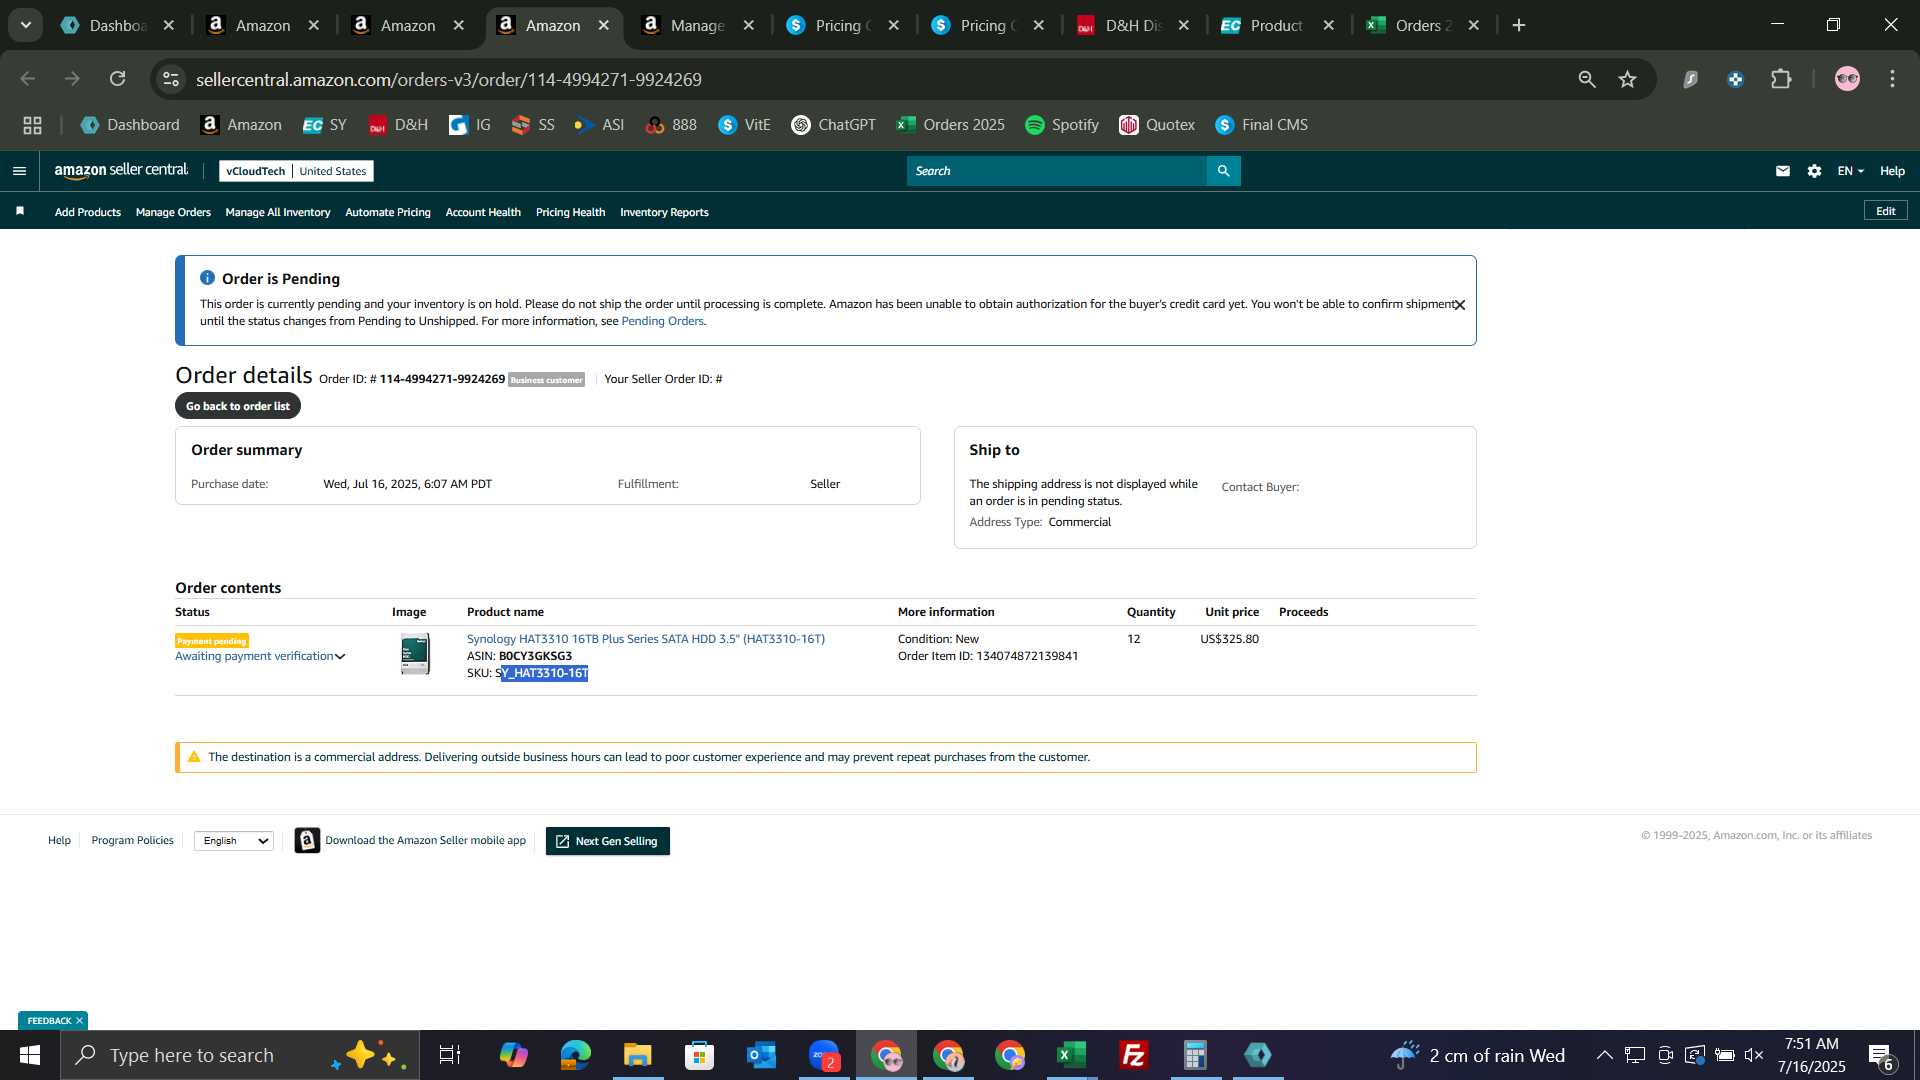Click the Next Gen Selling button
The image size is (1920, 1080).
608,841
